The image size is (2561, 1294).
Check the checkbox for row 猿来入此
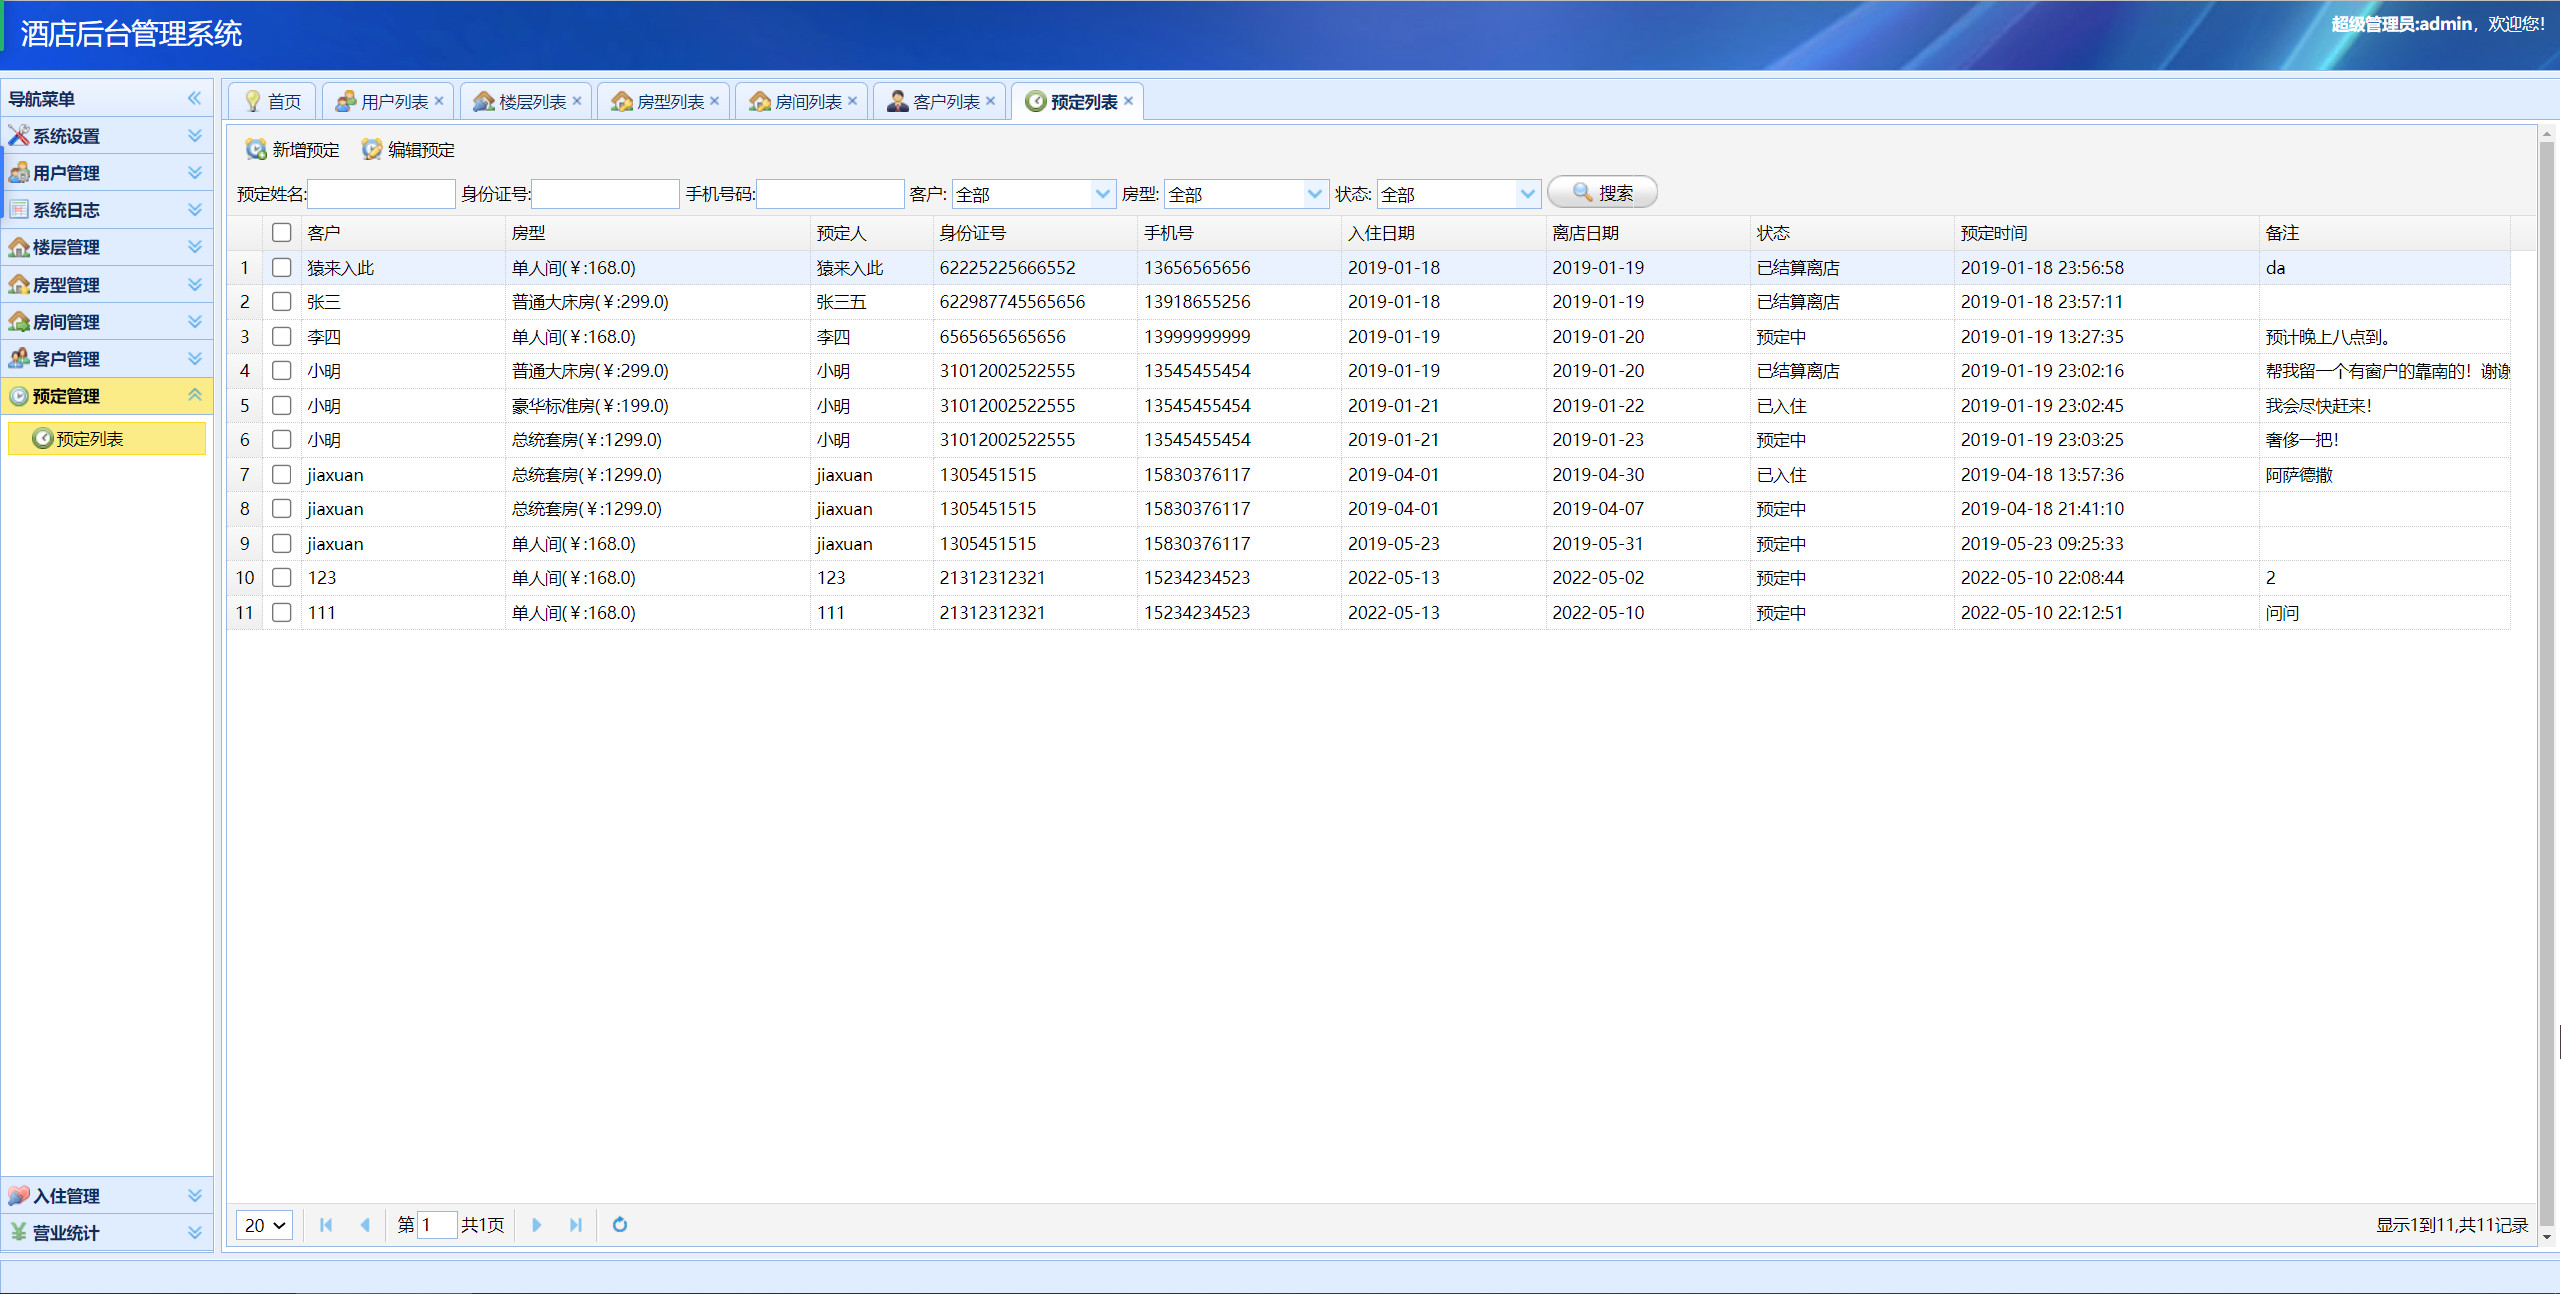(x=281, y=267)
